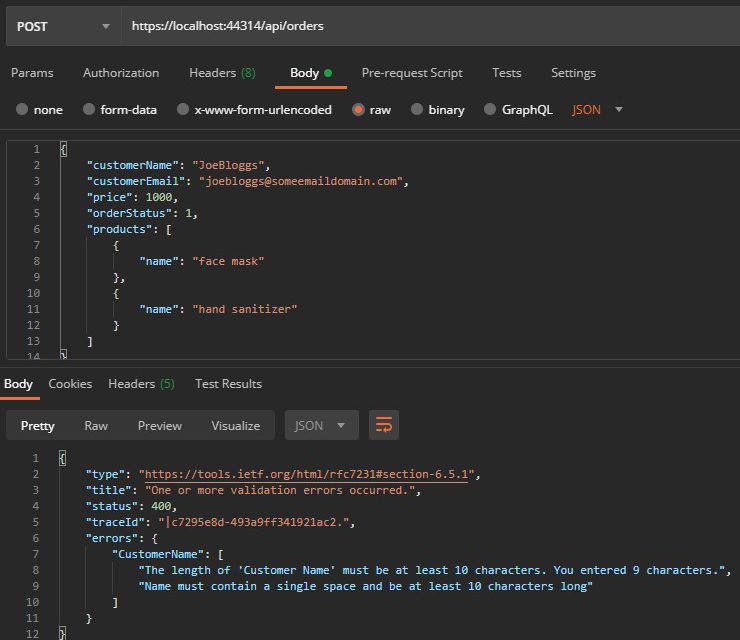Open the Authorization tab

(x=121, y=73)
